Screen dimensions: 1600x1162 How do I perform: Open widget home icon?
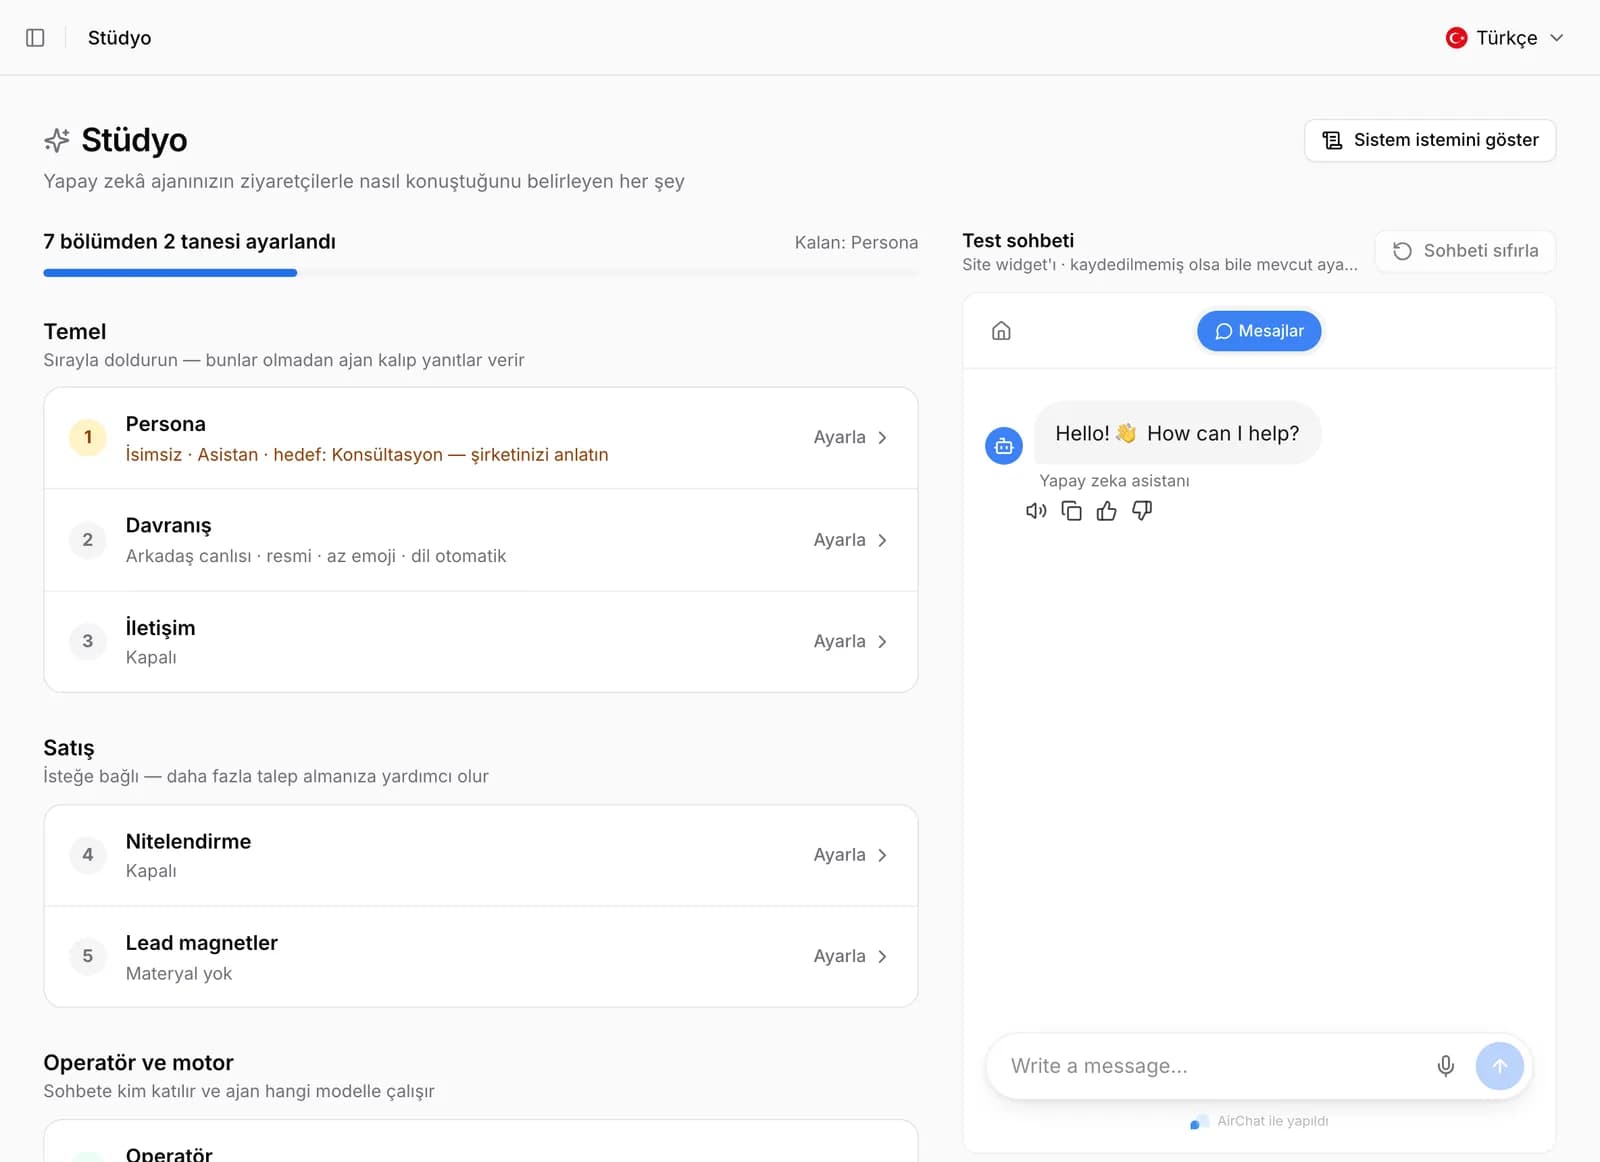(1001, 331)
